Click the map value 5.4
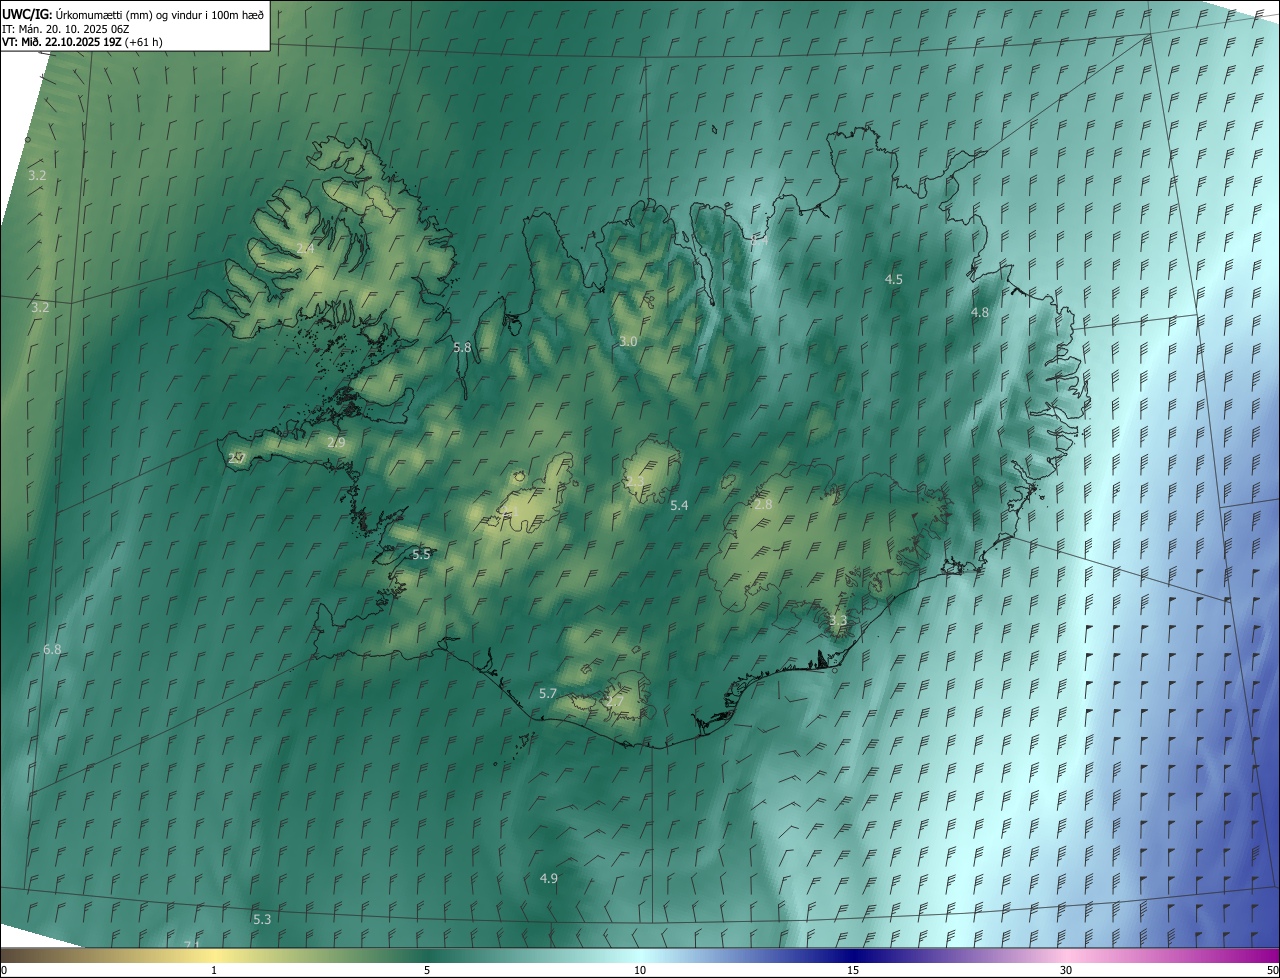Viewport: 1280px width, 978px height. click(x=679, y=505)
